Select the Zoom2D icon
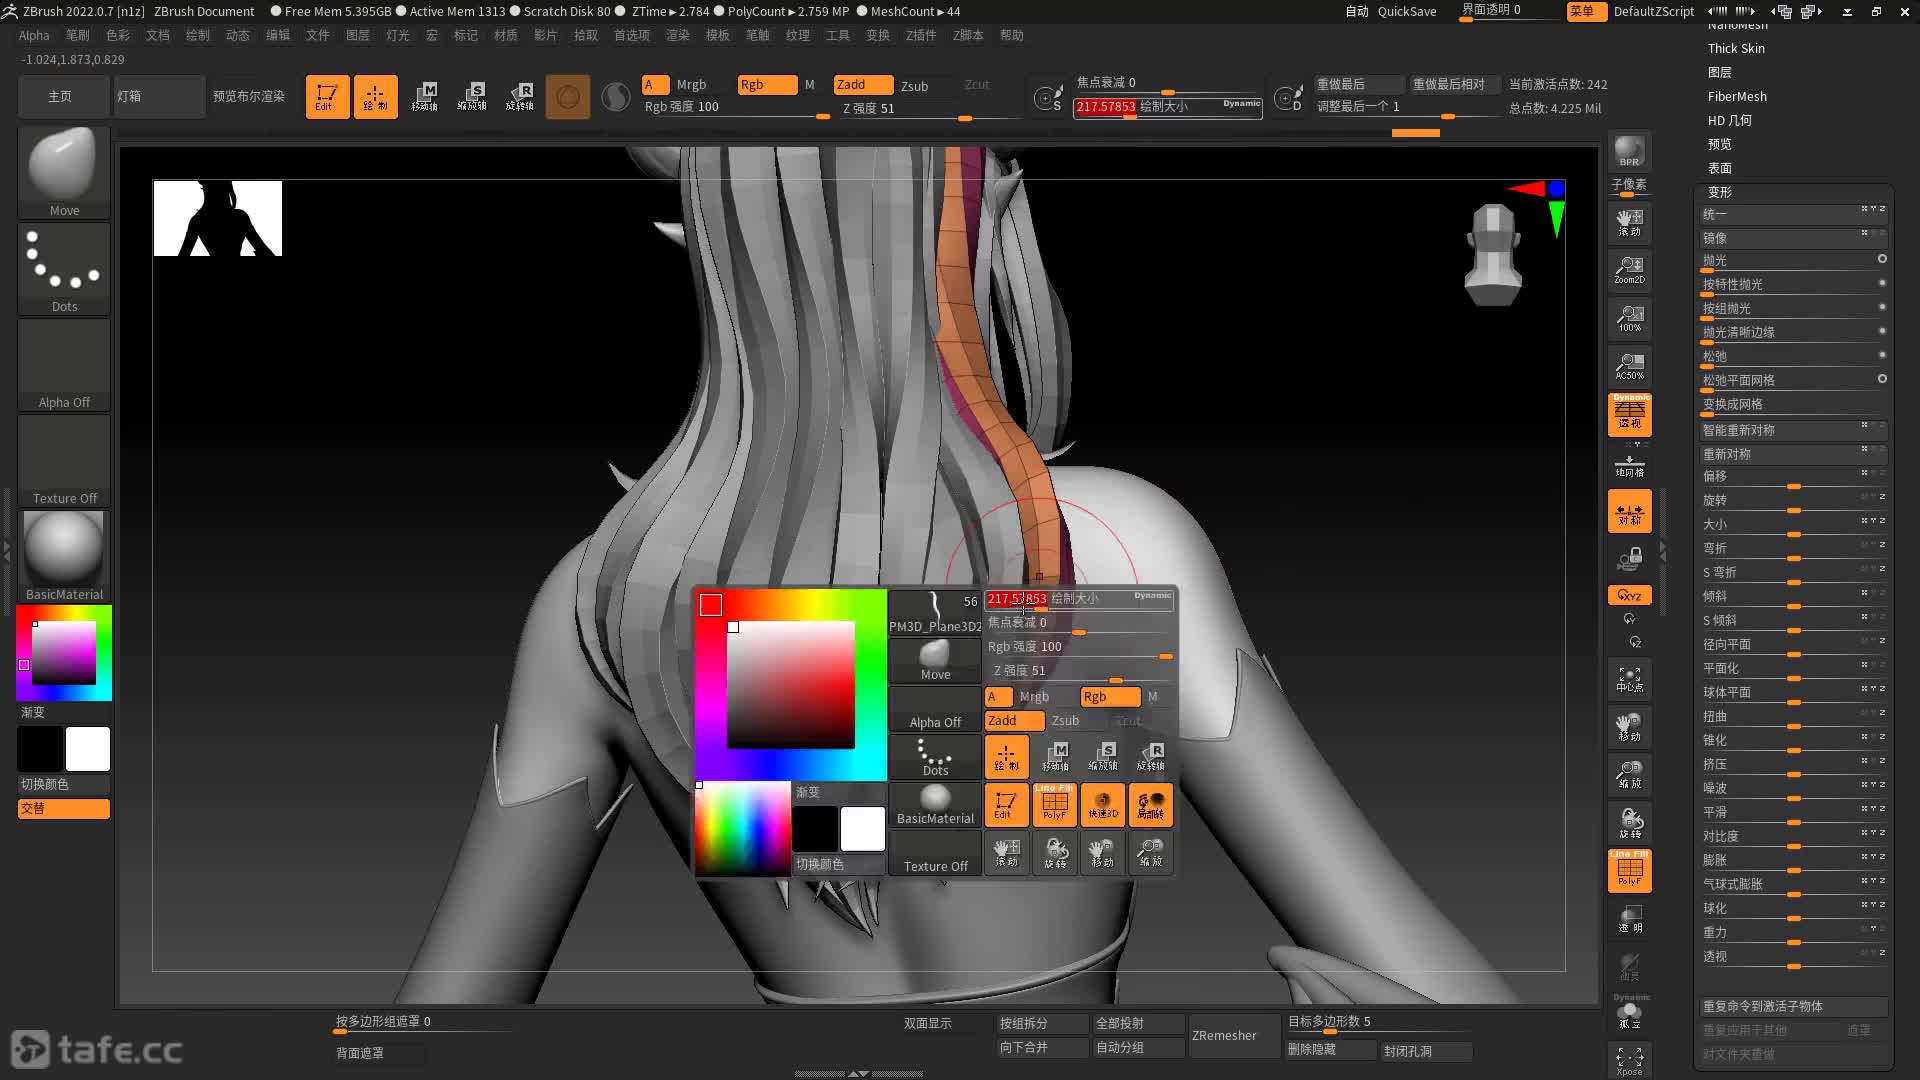Screen dimensions: 1920x1080 tap(1629, 270)
